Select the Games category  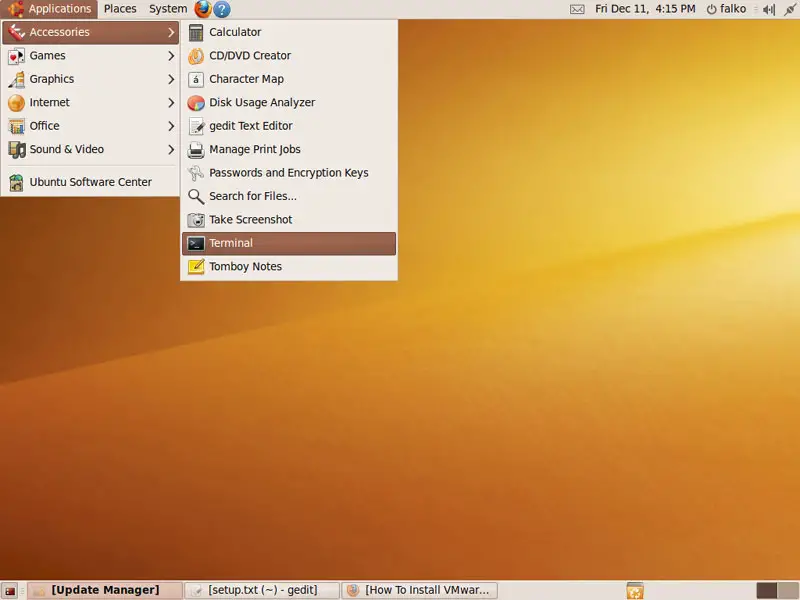tap(91, 56)
